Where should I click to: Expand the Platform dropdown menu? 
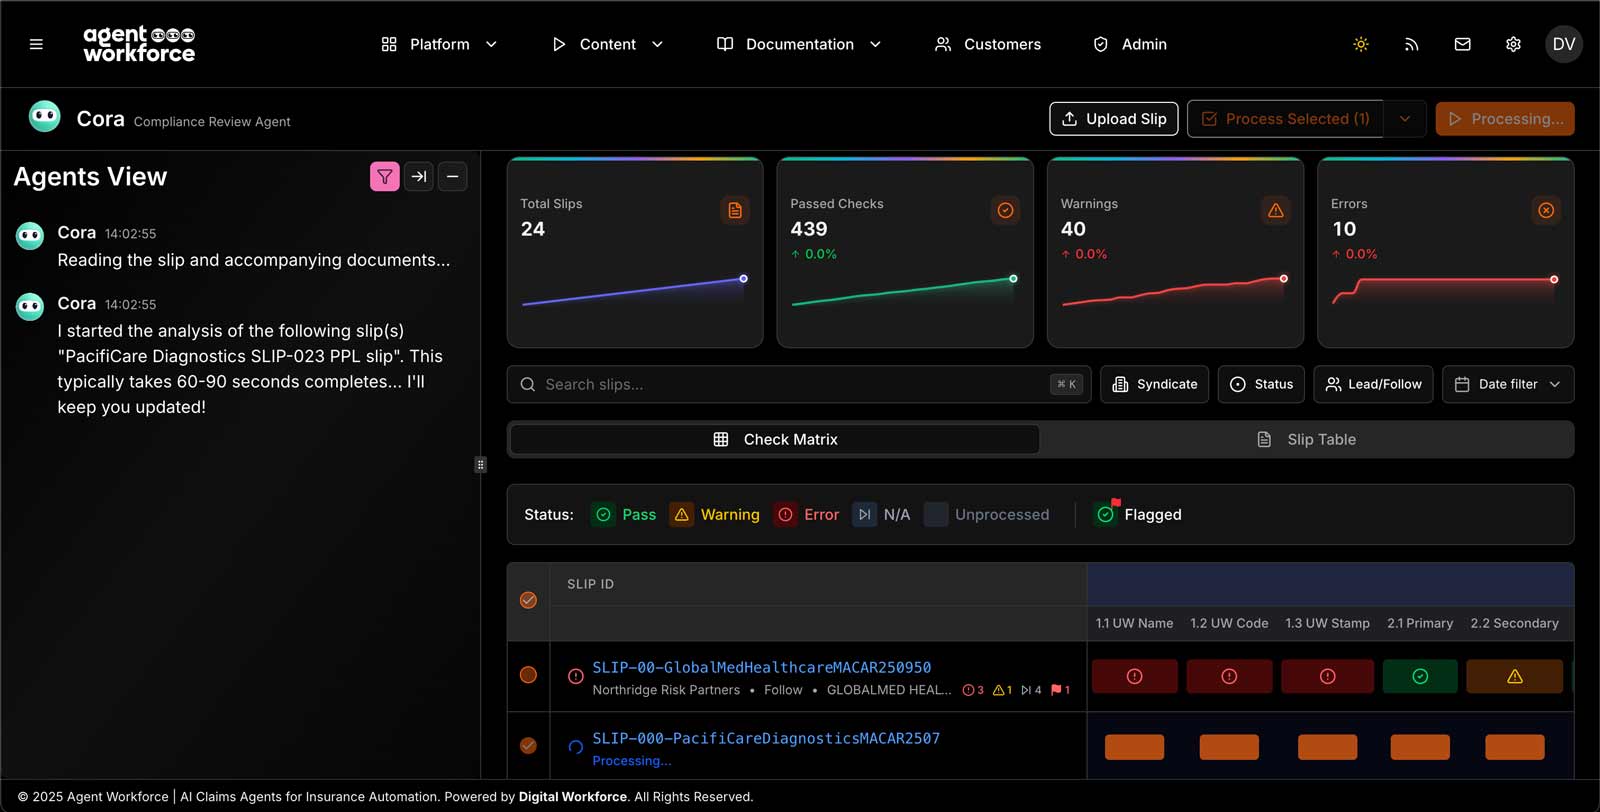(x=439, y=44)
